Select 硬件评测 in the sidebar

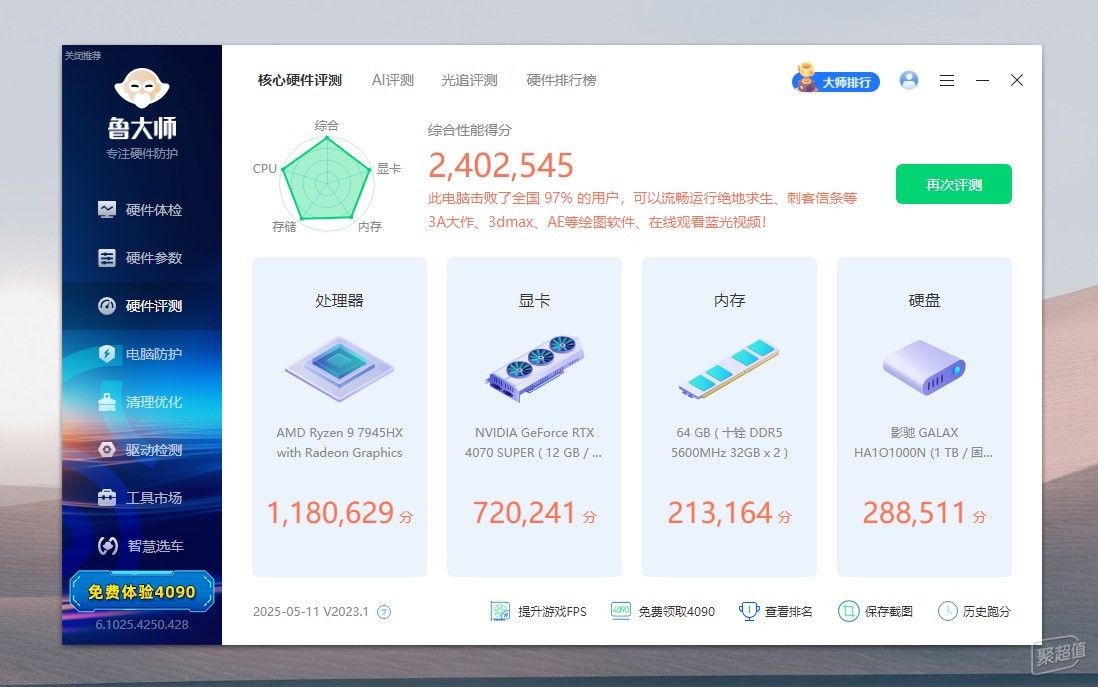tap(141, 306)
